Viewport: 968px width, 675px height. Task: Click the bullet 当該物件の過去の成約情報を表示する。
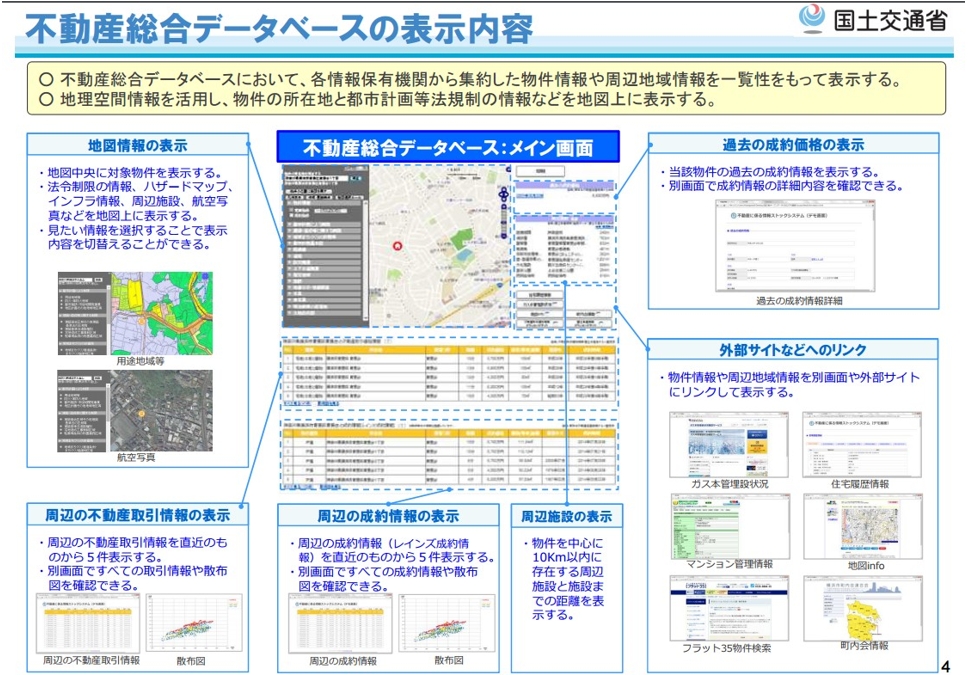pyautogui.click(x=769, y=171)
